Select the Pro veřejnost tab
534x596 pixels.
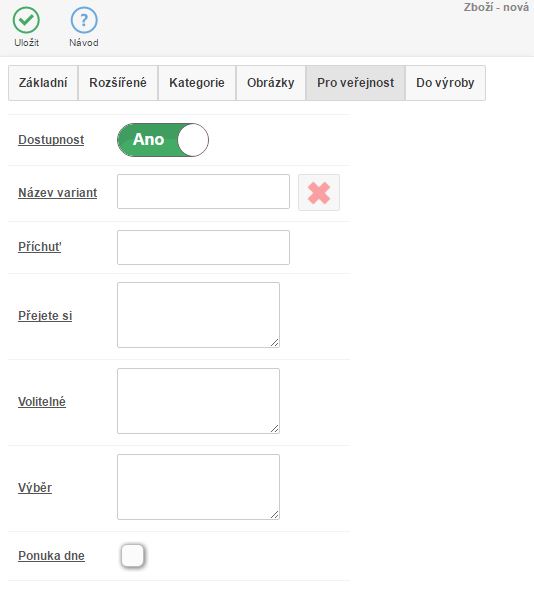click(355, 83)
